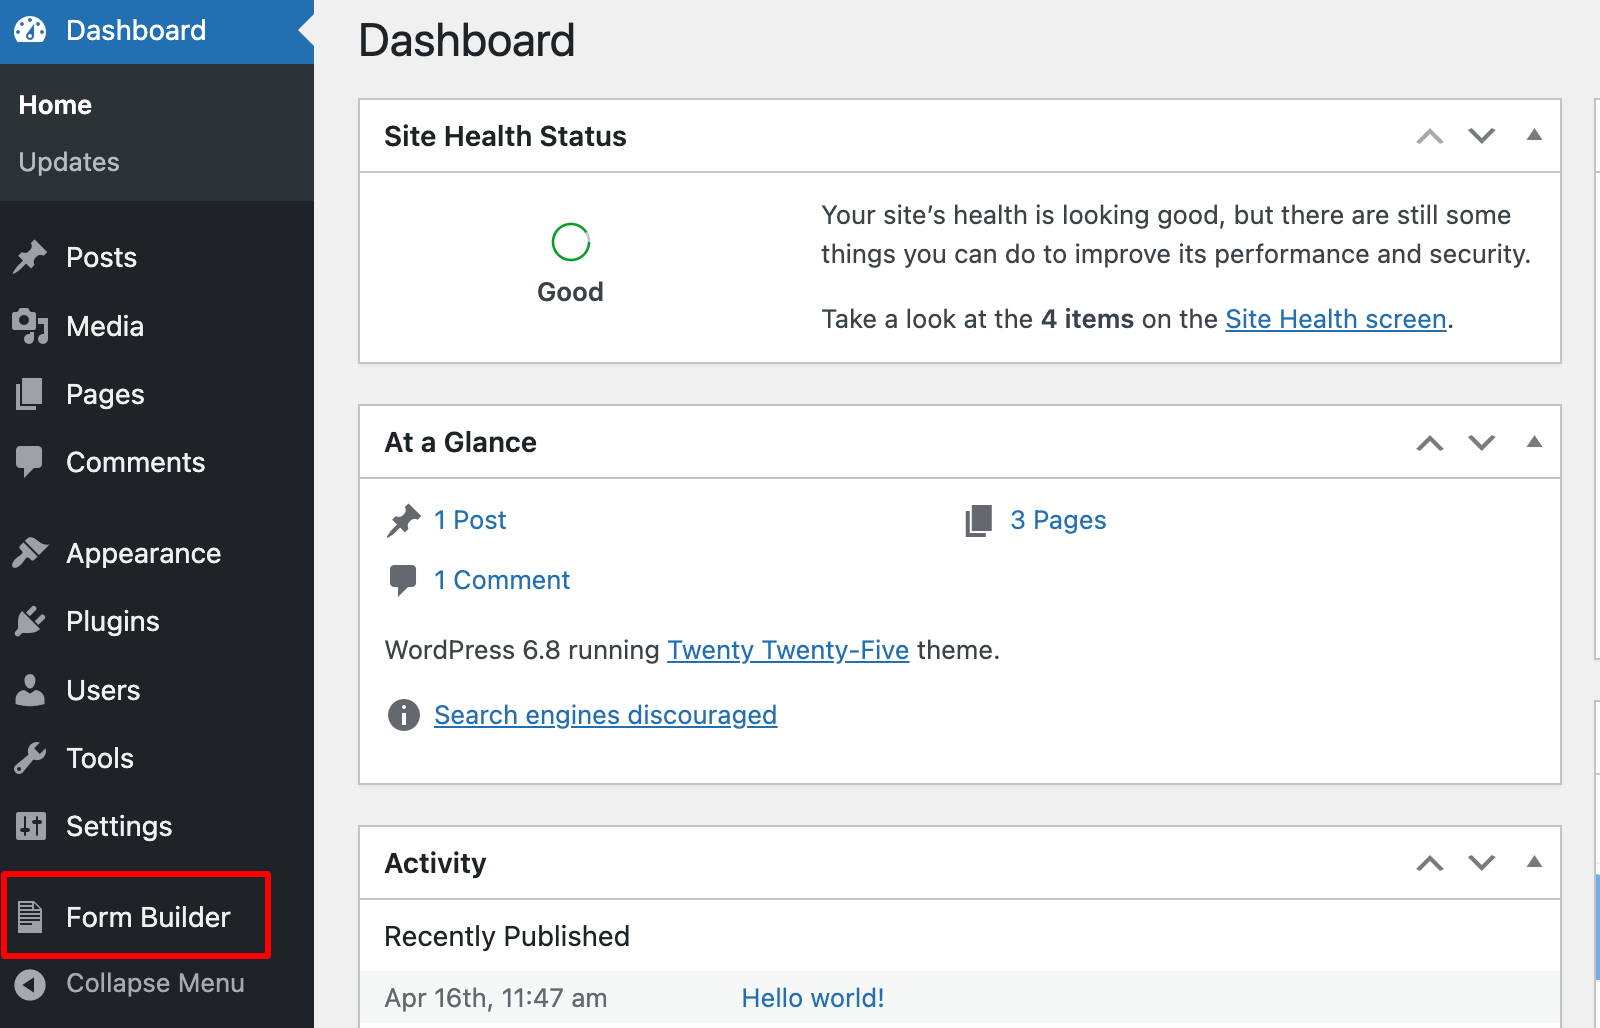Open the Updates submenu item

[x=69, y=162]
